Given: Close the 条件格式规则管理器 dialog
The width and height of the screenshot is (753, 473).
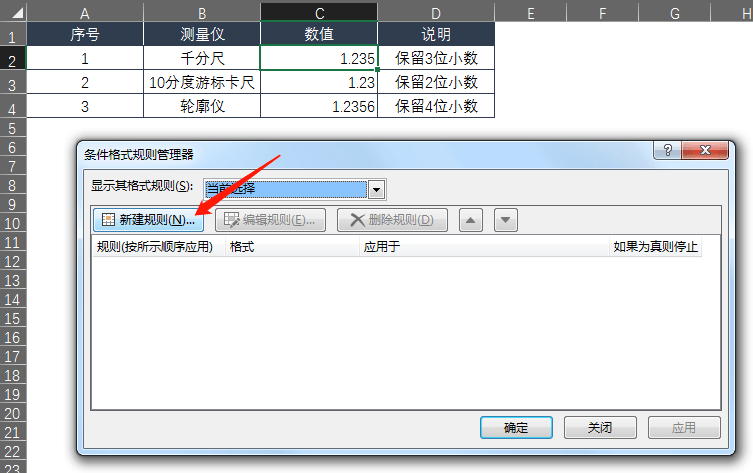Looking at the screenshot, I should 705,150.
